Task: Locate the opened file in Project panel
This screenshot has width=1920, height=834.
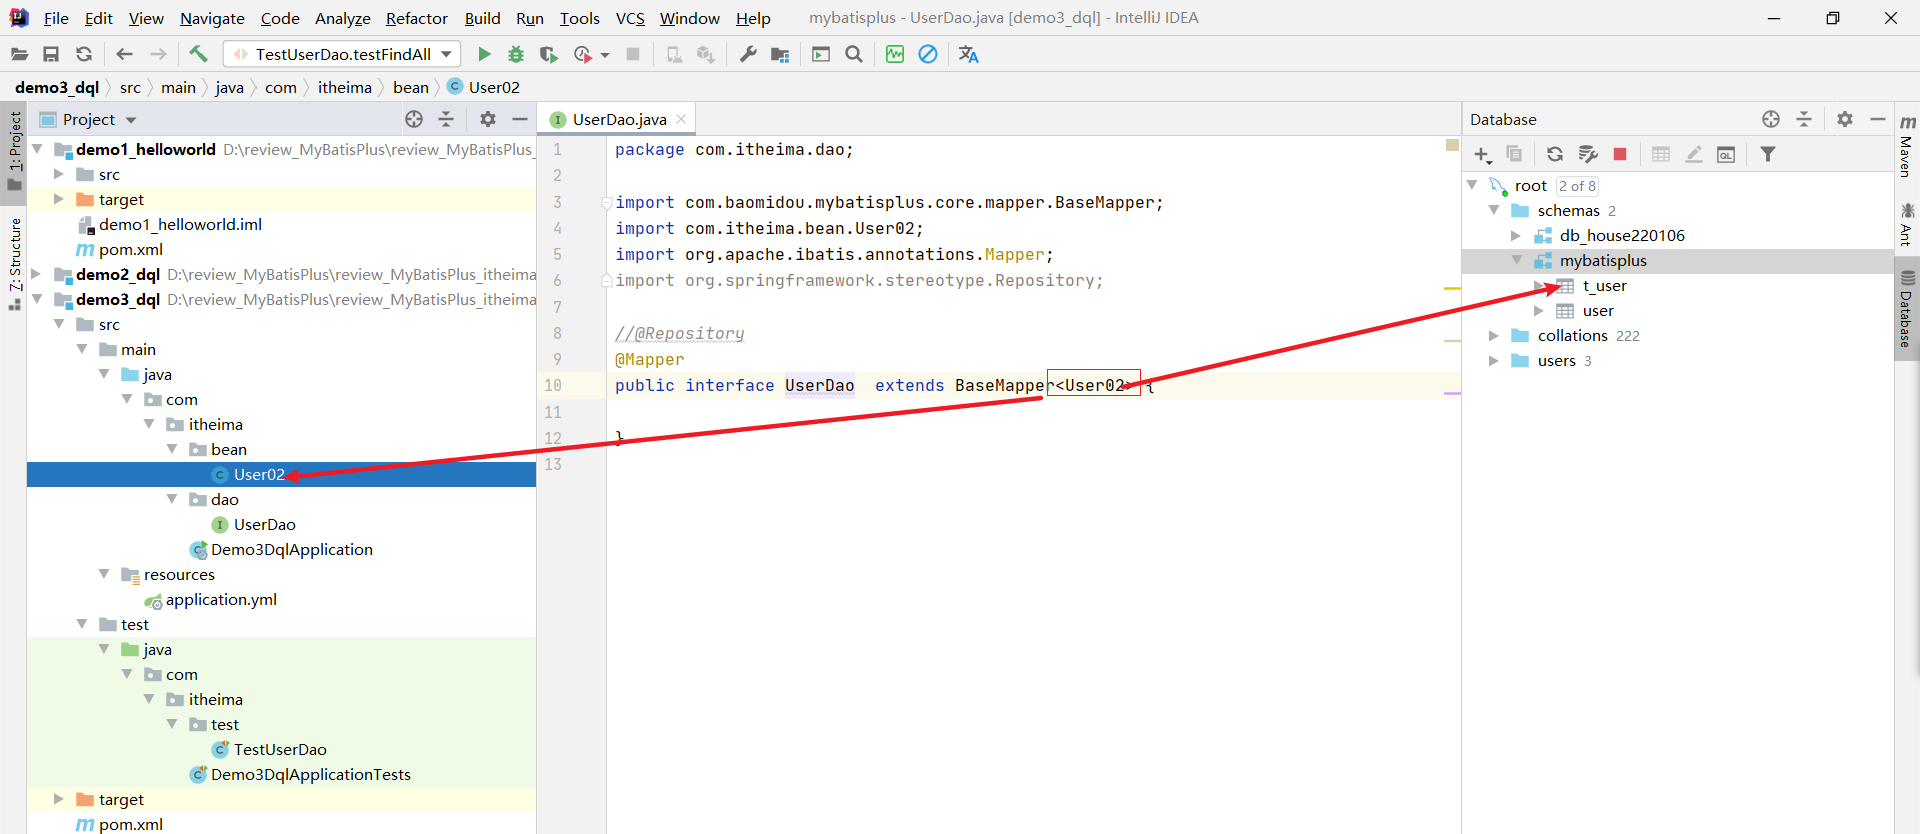Action: click(x=414, y=119)
